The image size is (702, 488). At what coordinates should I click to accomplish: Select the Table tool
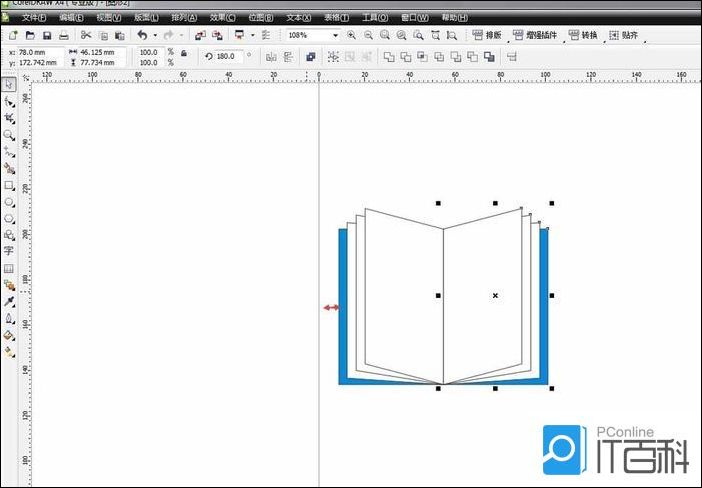click(x=9, y=269)
